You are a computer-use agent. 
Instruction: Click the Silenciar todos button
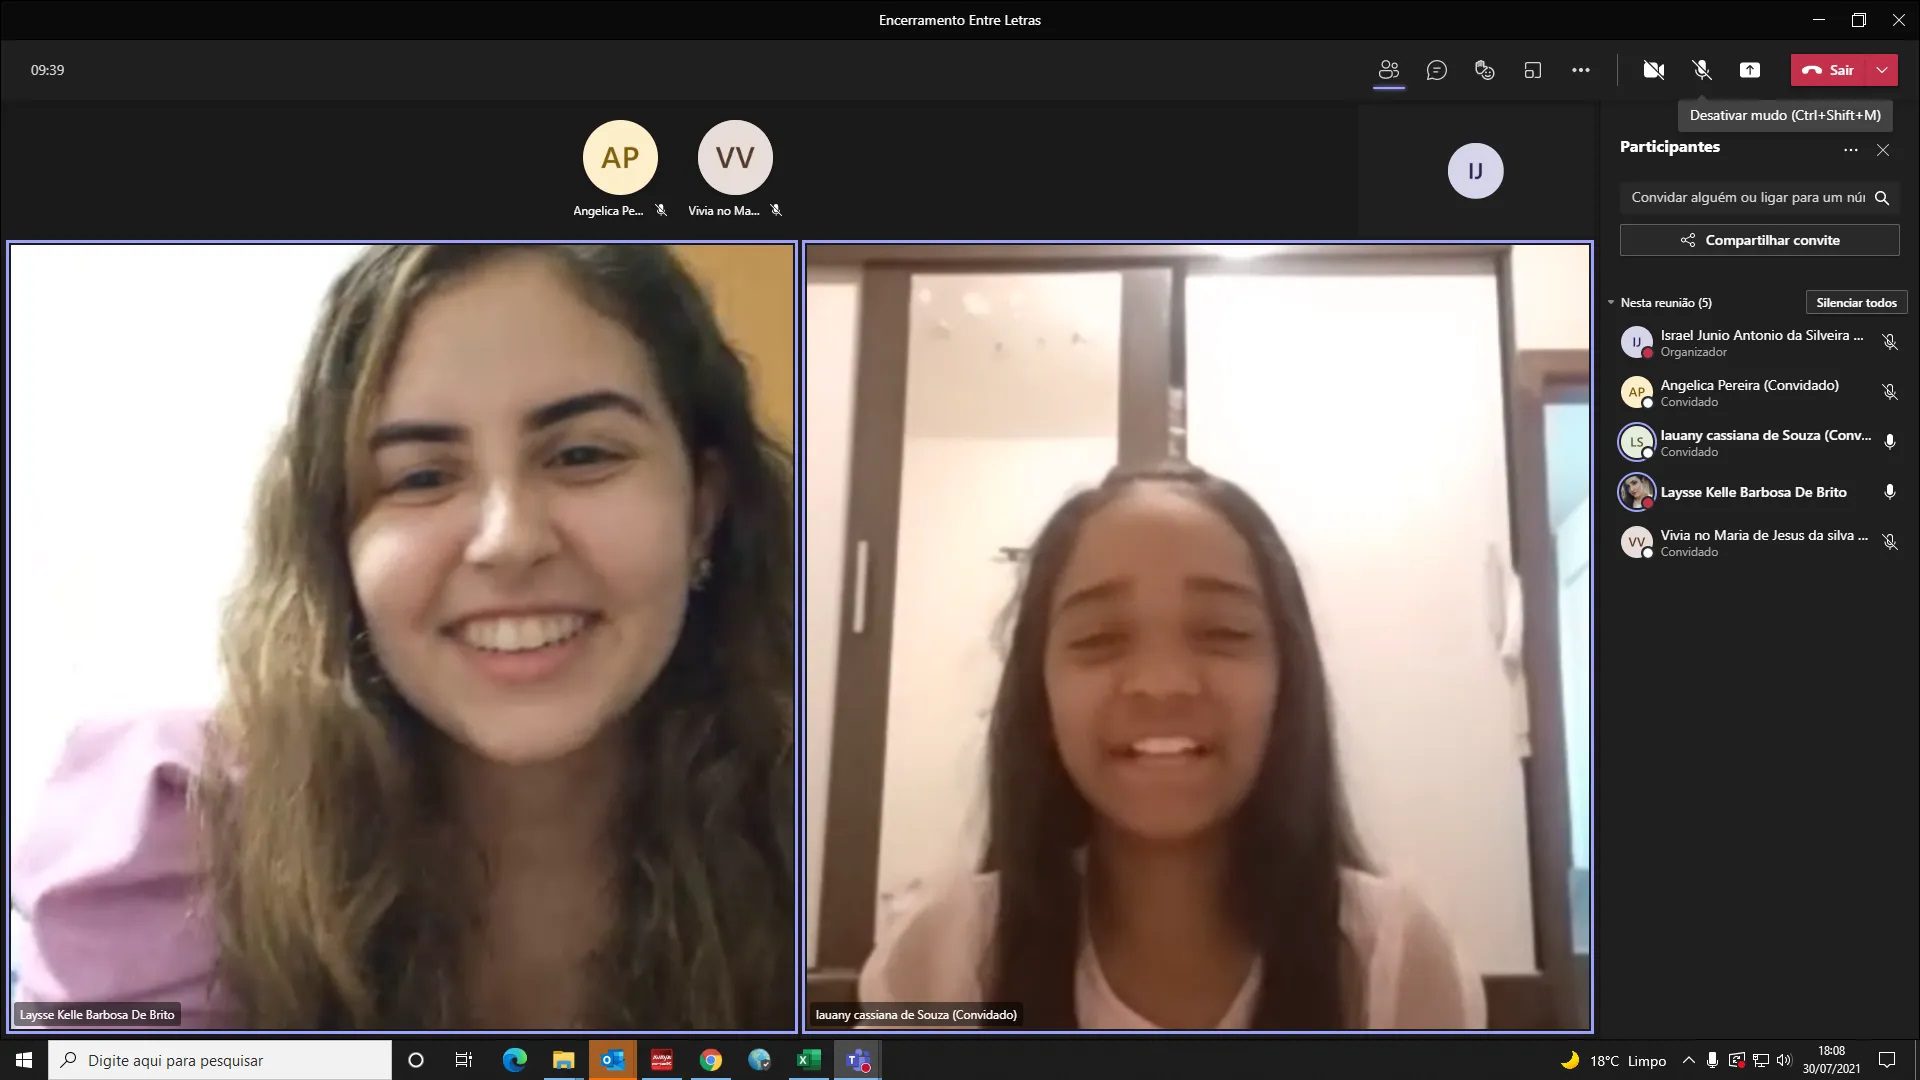click(x=1855, y=303)
